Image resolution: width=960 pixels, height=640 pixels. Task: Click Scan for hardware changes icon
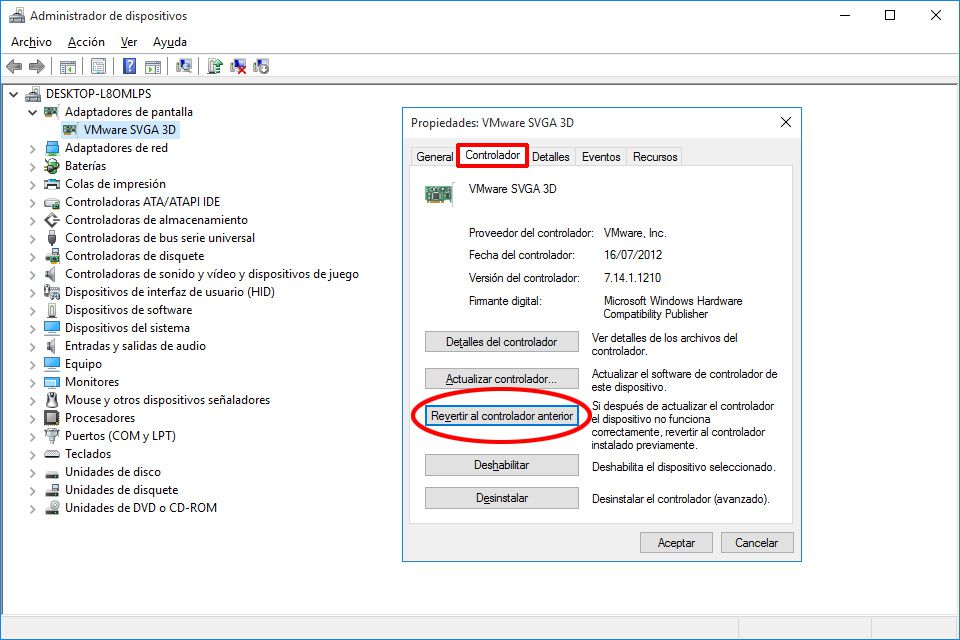tap(184, 66)
